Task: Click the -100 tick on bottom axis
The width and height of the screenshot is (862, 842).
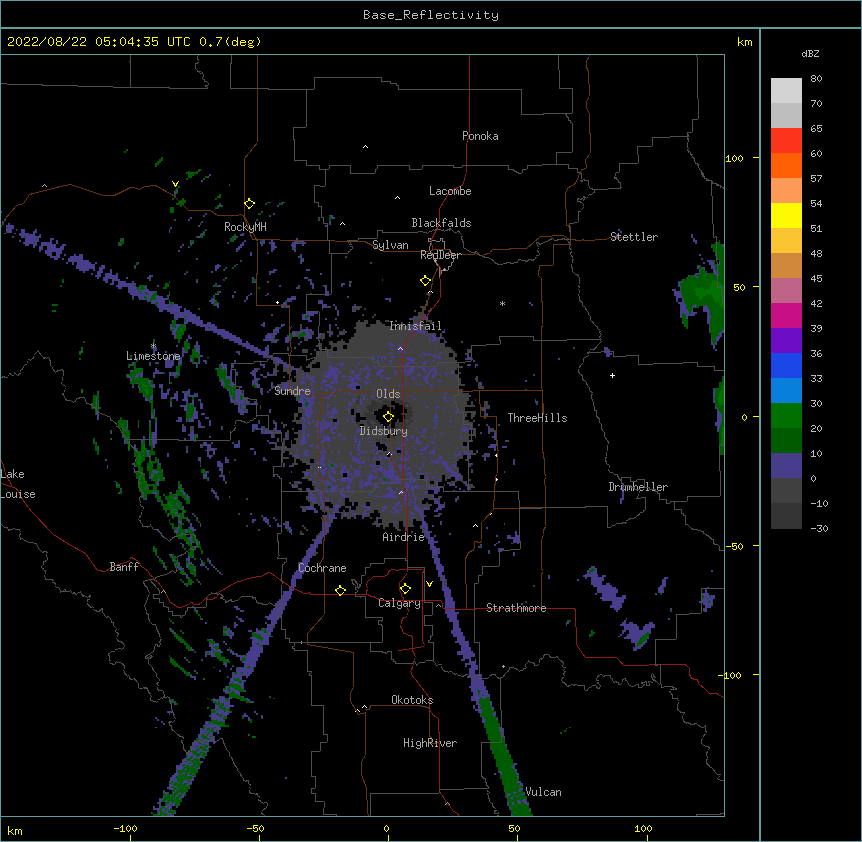Action: click(x=125, y=829)
